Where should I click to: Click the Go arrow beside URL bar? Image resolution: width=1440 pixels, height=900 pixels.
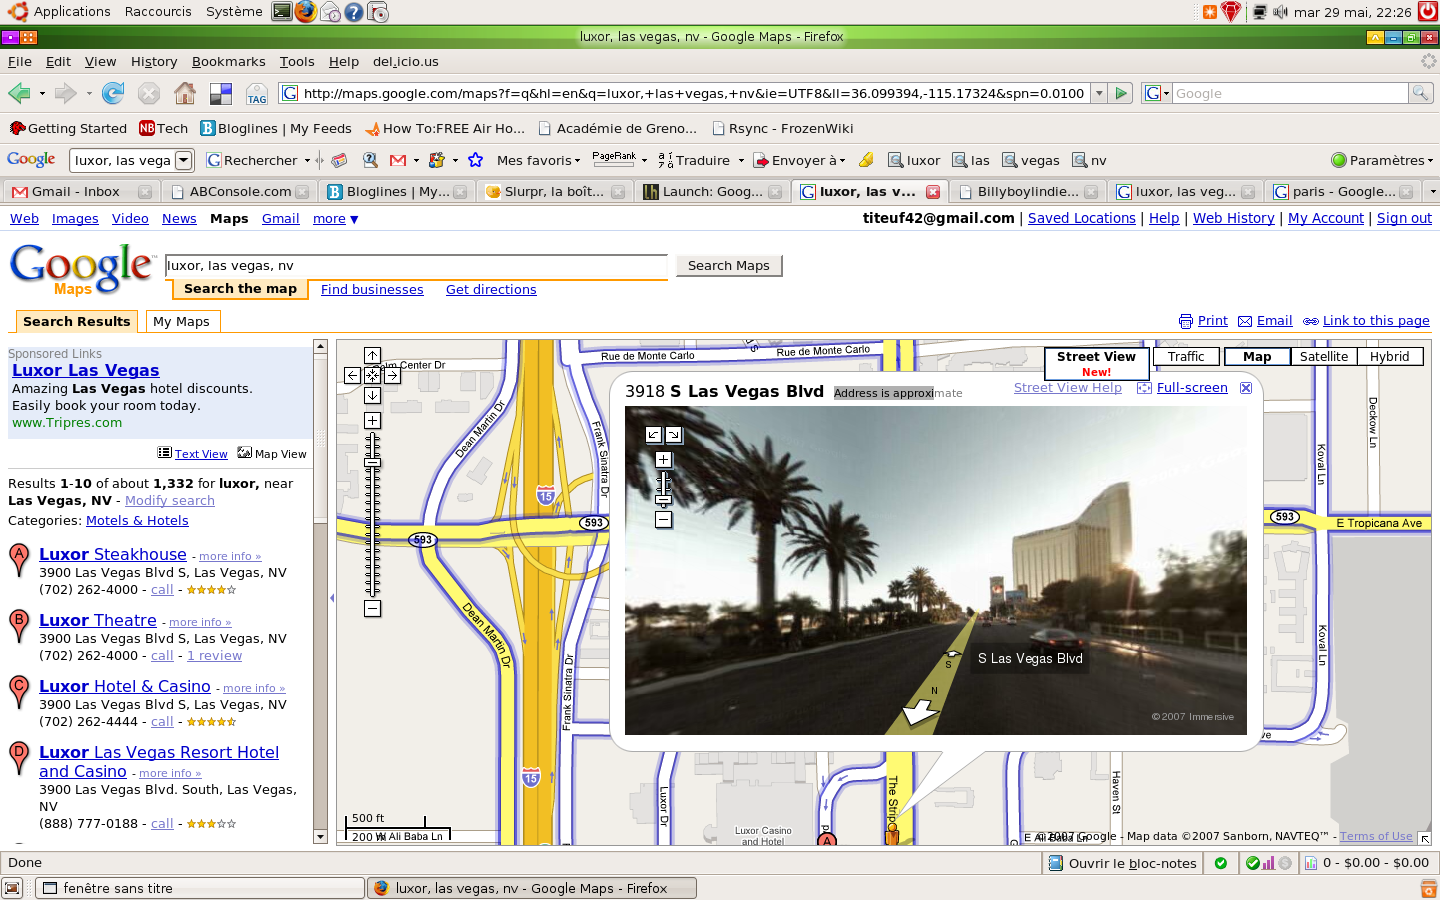[1121, 93]
